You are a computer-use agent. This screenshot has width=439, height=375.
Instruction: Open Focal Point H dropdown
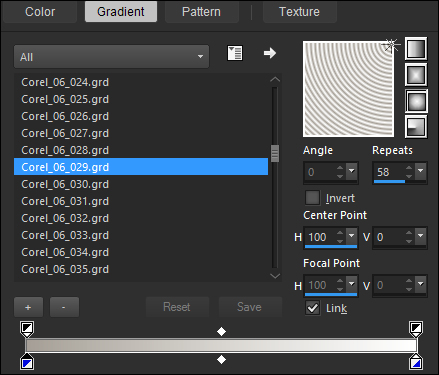(352, 284)
